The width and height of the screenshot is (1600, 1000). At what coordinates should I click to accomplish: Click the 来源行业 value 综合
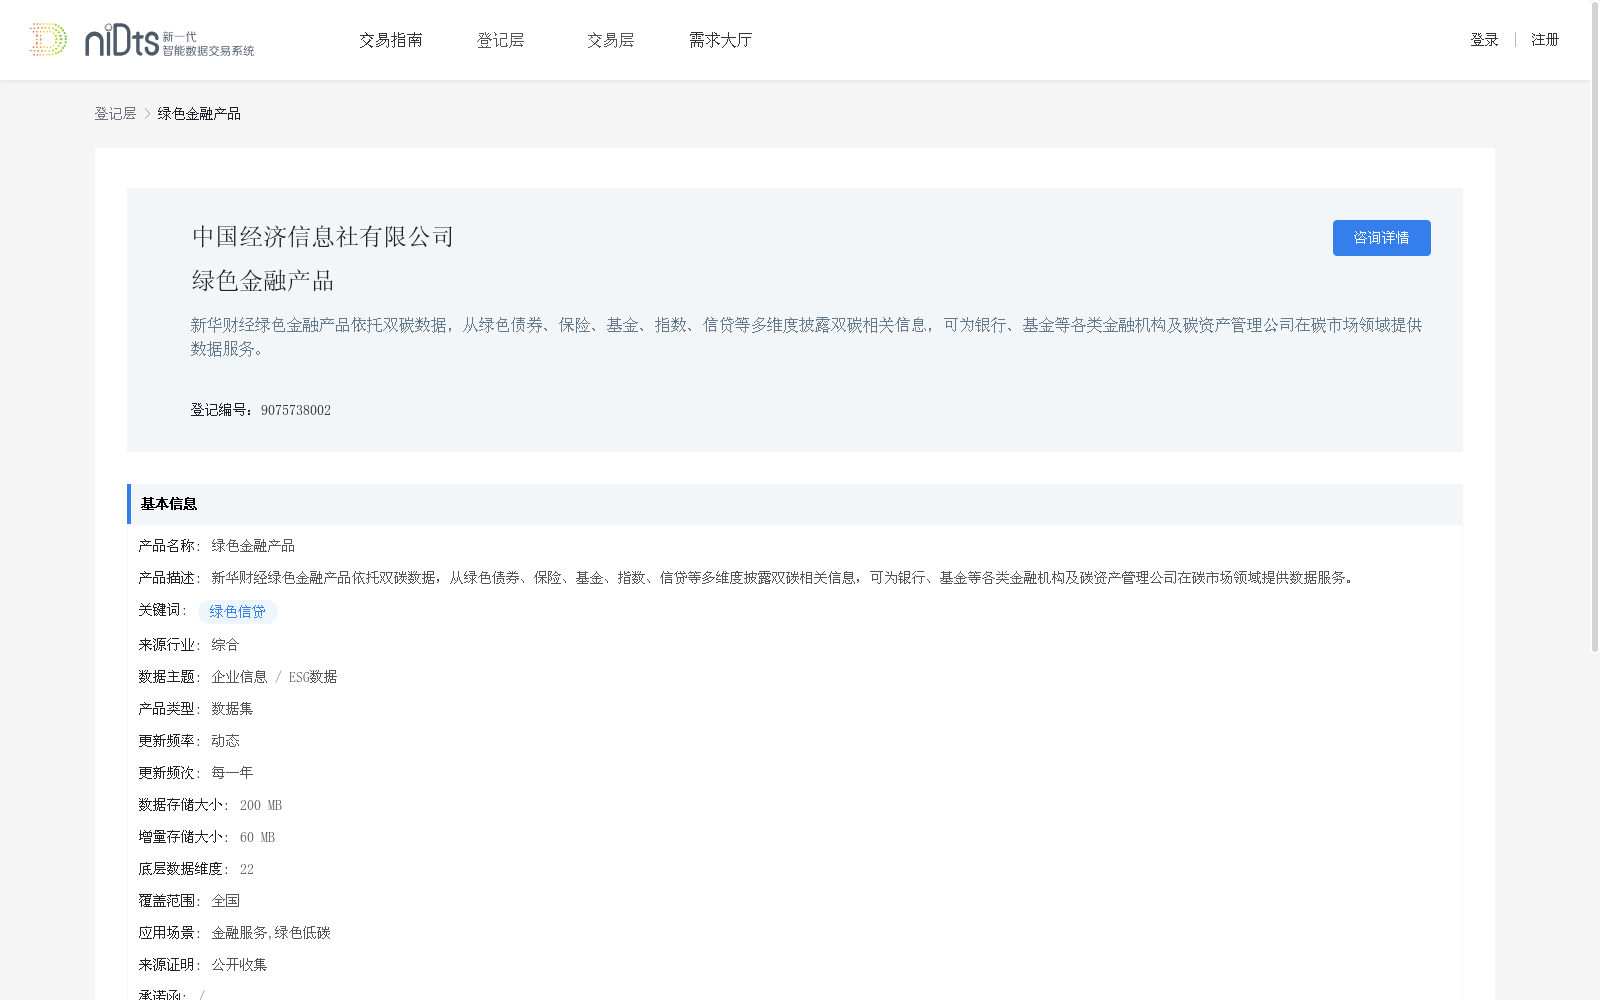tap(225, 645)
